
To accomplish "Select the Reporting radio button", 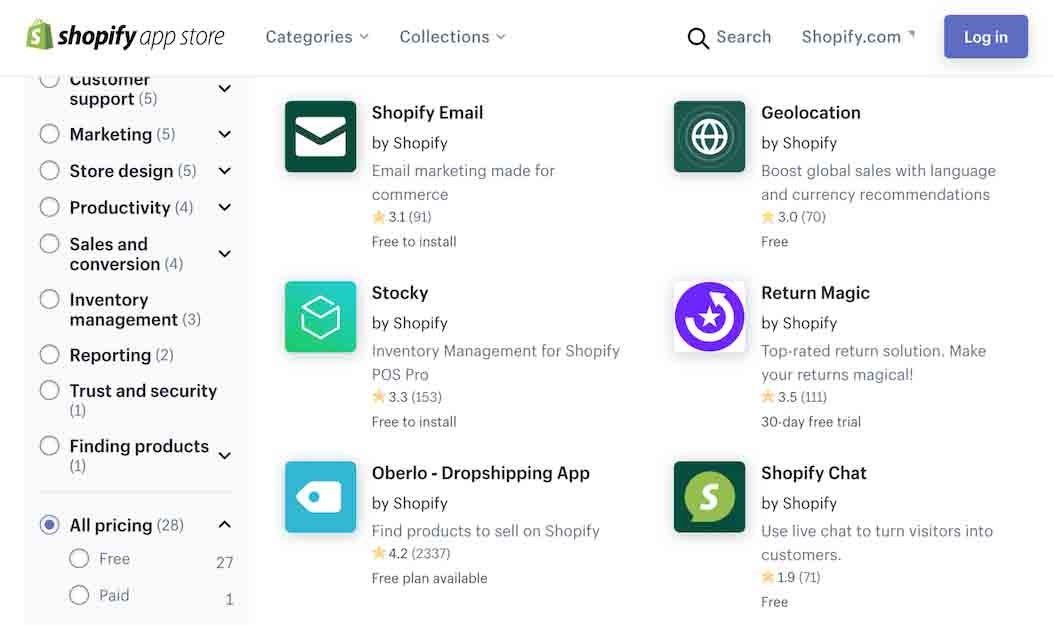I will [x=49, y=354].
